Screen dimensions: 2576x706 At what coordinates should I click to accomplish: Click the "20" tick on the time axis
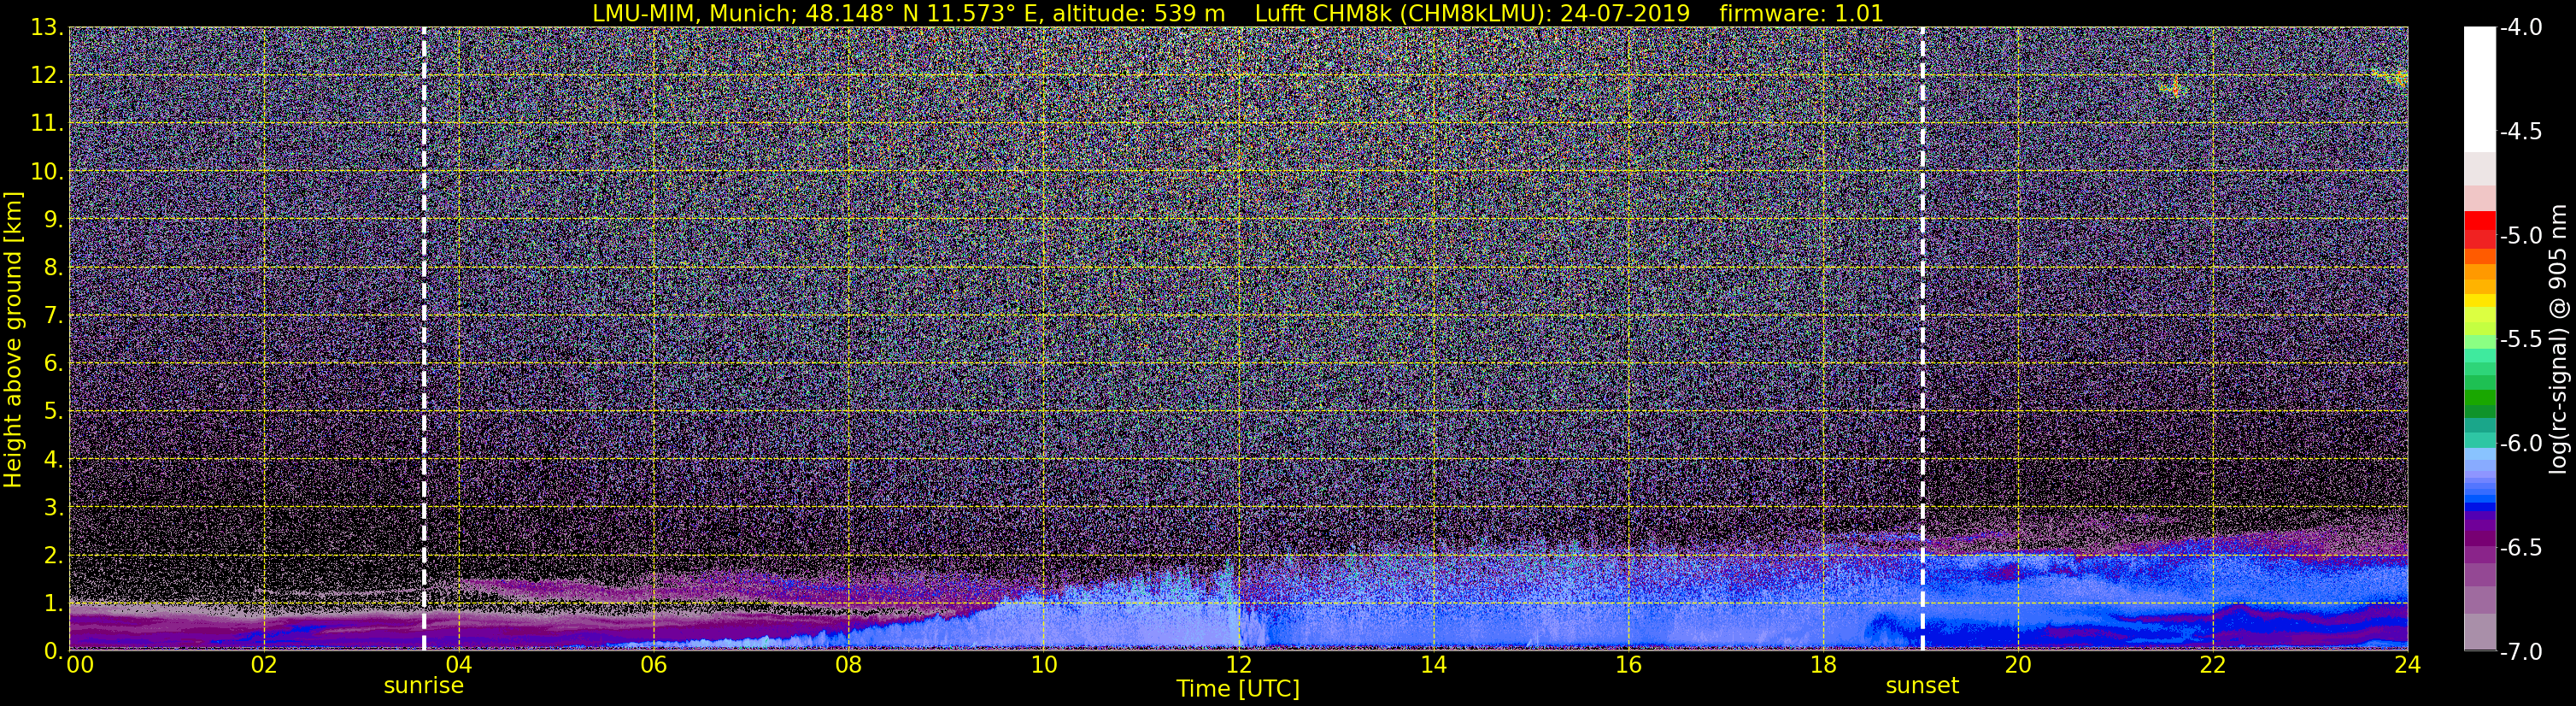coord(2018,665)
